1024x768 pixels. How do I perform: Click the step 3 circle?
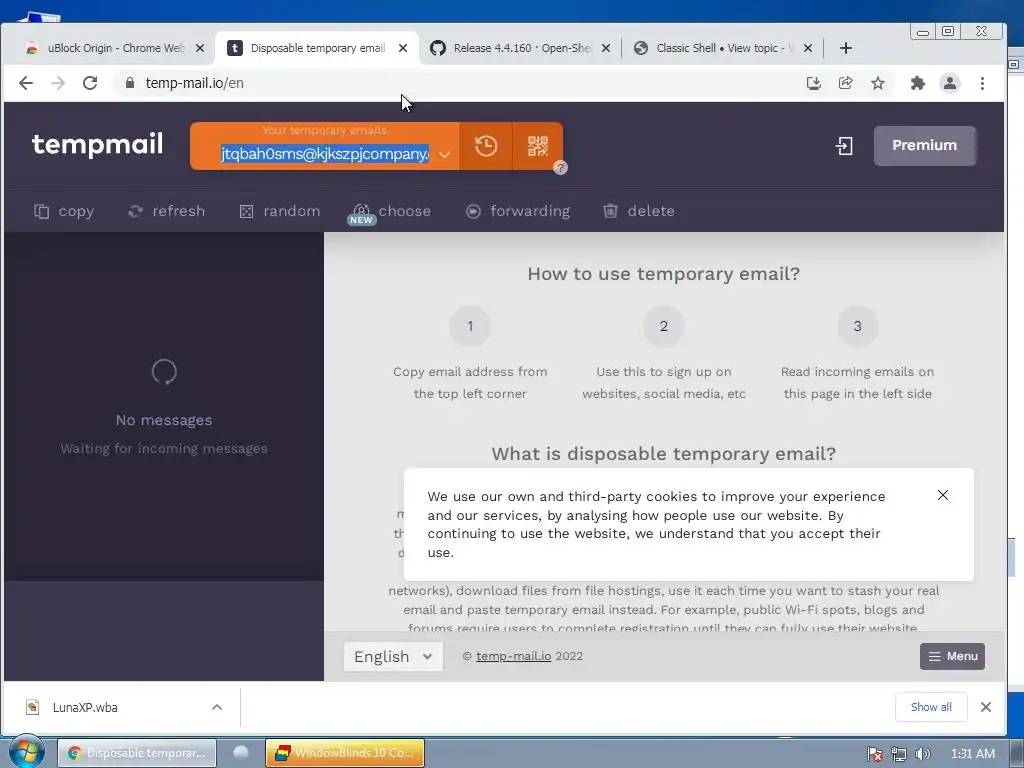tap(857, 326)
